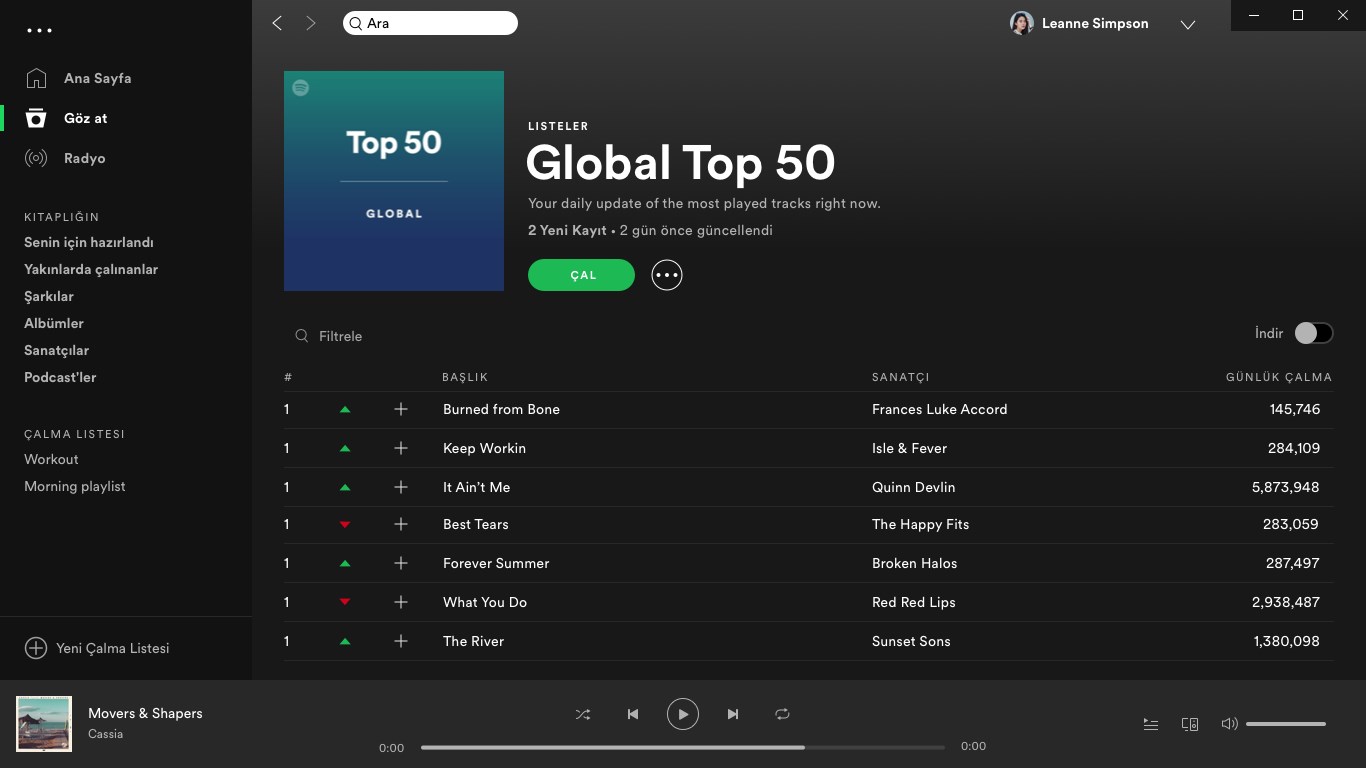Add Best Tears with plus icon
The image size is (1366, 768).
pos(401,524)
